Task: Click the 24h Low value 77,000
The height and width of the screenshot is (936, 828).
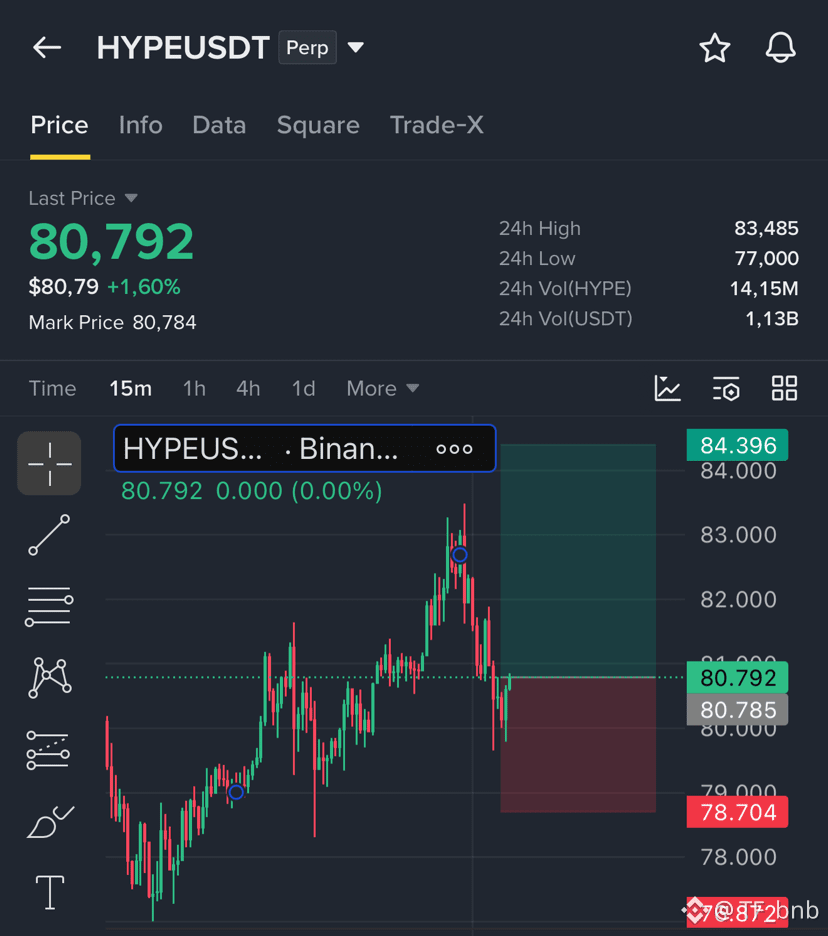Action: pos(766,258)
